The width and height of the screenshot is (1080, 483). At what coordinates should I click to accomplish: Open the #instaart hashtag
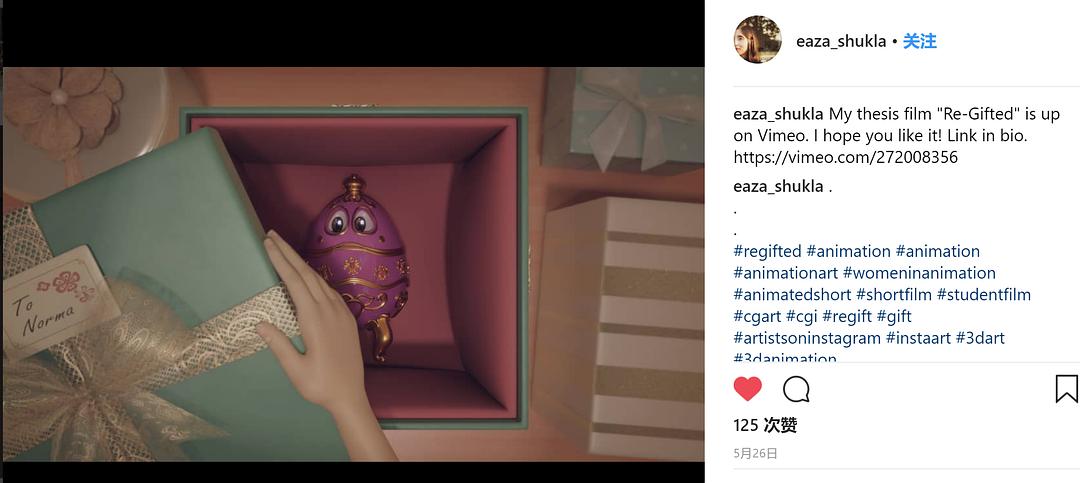tap(918, 338)
